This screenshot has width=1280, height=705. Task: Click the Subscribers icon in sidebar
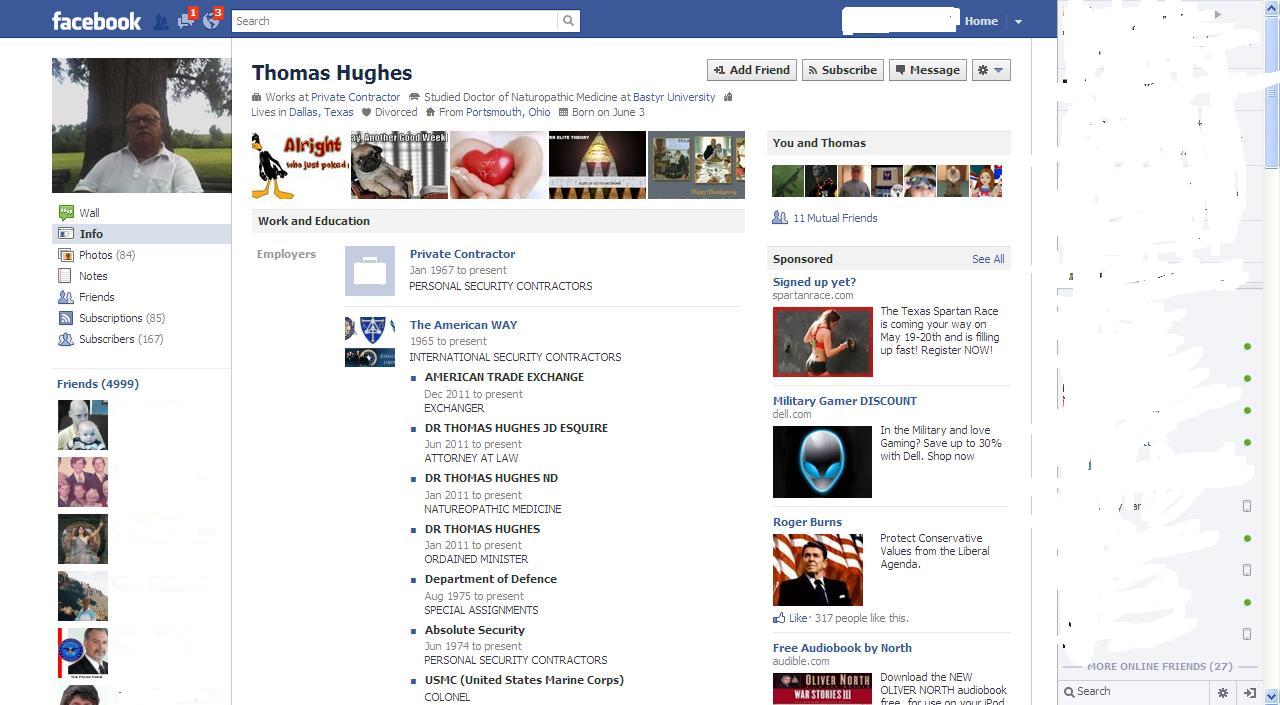tap(66, 339)
